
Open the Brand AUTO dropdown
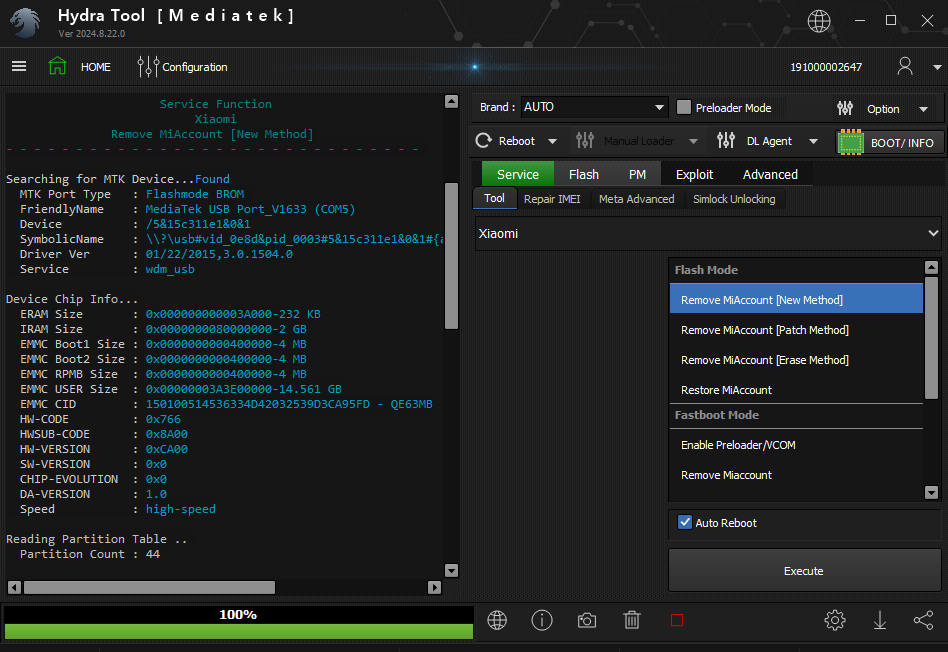pos(594,107)
